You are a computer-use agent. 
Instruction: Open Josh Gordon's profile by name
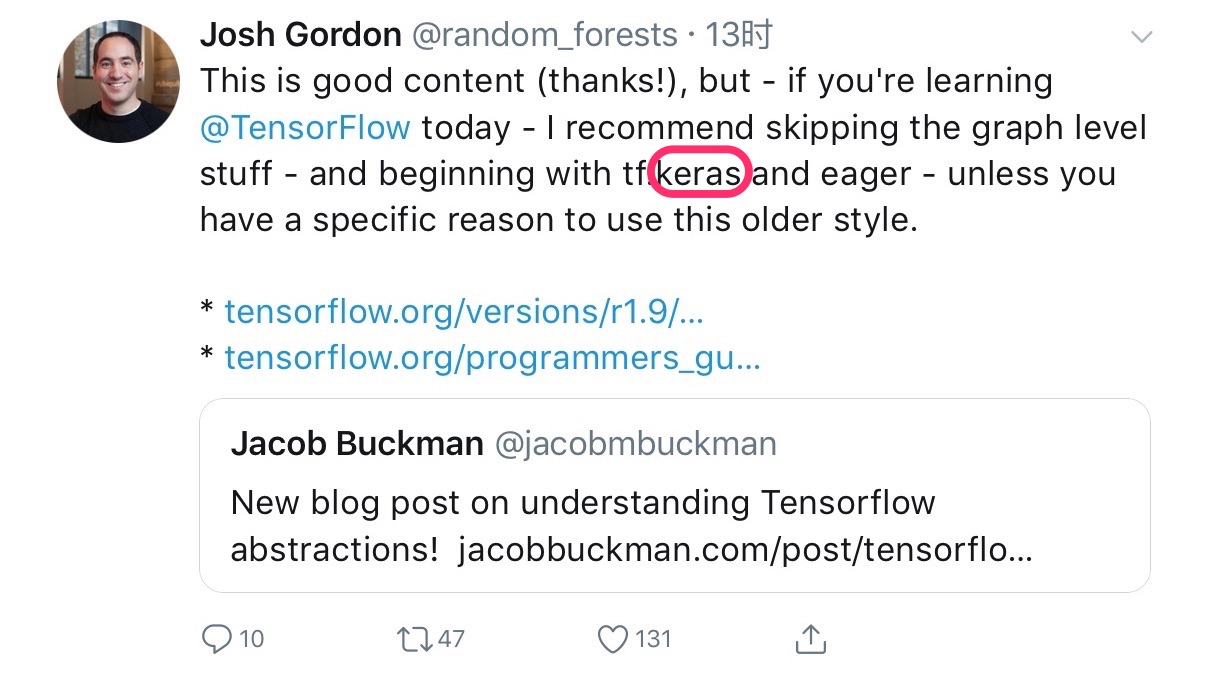[300, 36]
